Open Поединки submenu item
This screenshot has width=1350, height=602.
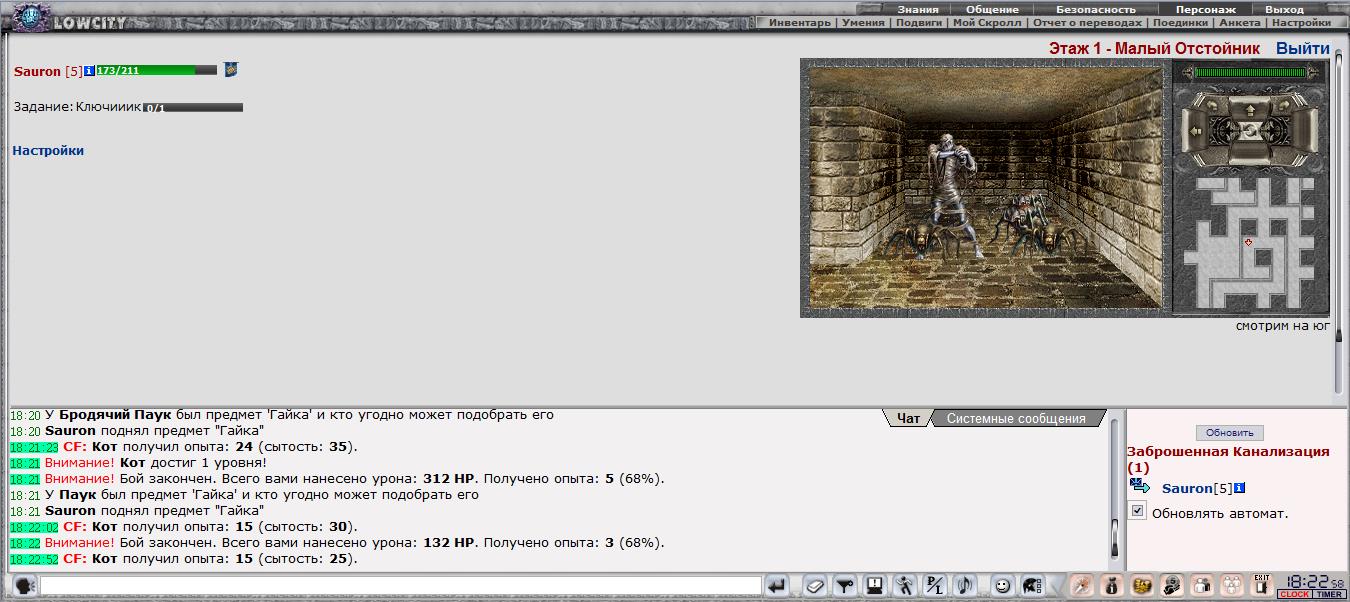pos(1180,22)
